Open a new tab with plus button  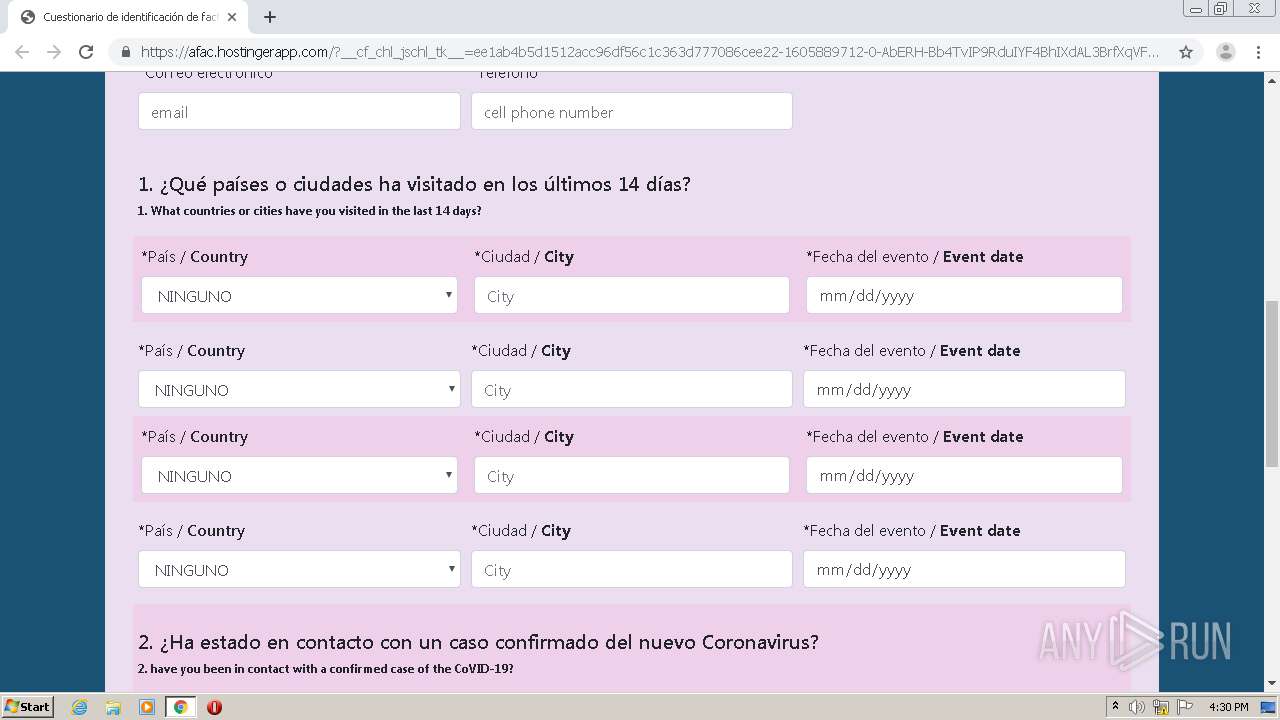pos(270,17)
